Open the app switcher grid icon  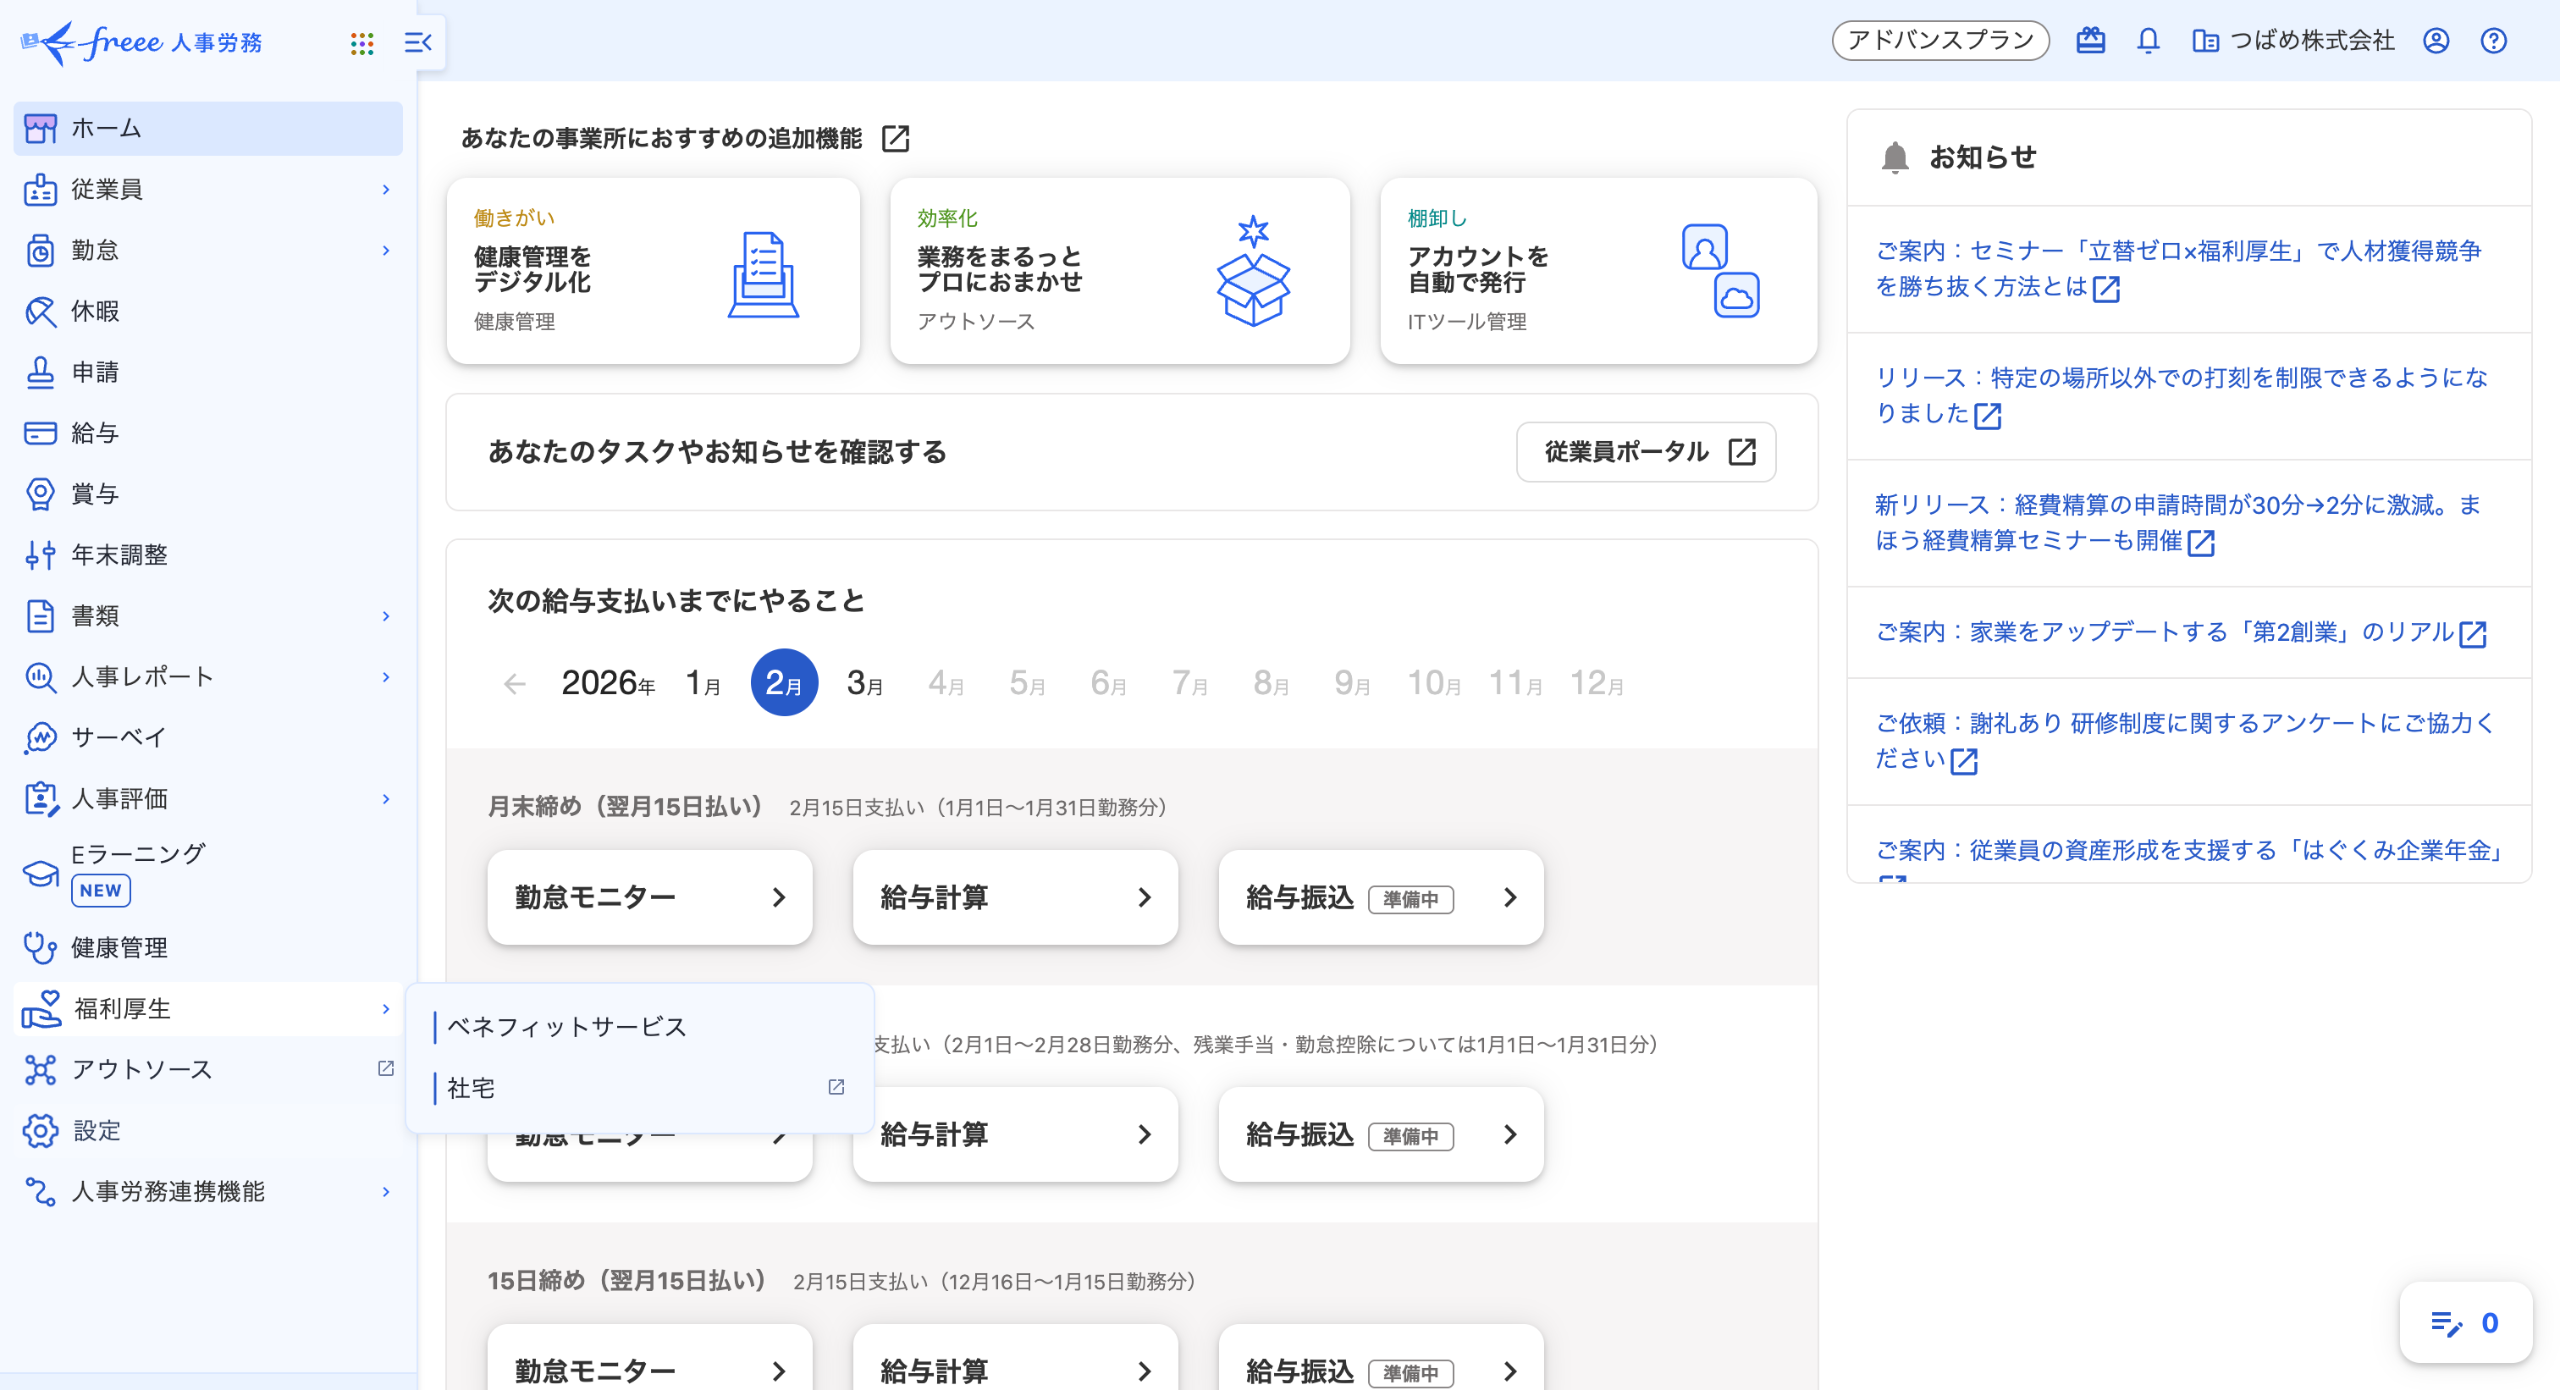pyautogui.click(x=362, y=43)
